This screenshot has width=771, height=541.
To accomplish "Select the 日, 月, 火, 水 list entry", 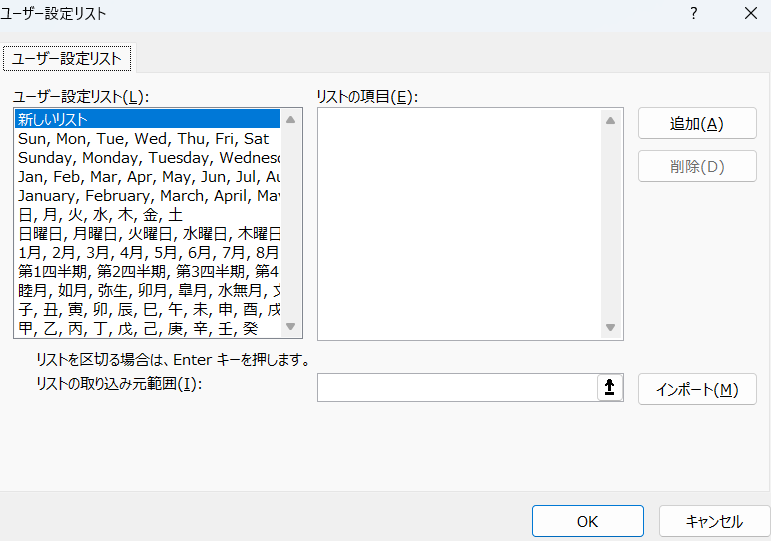I will (100, 215).
